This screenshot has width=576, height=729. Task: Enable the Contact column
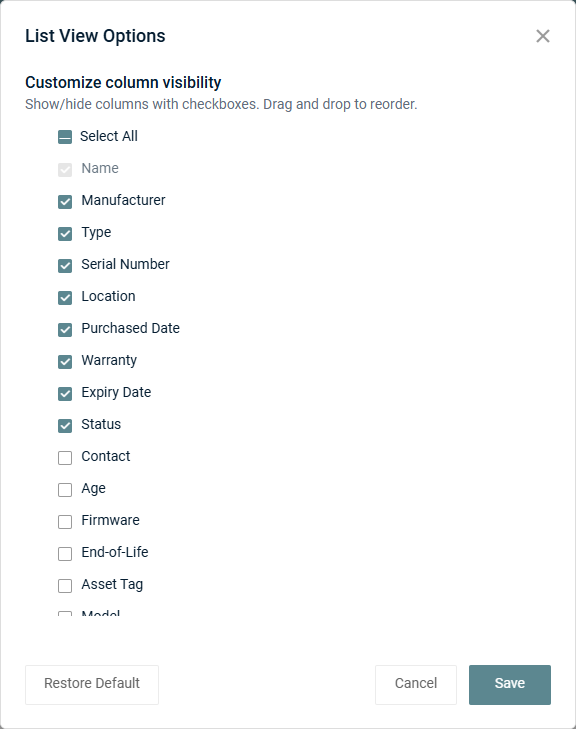(65, 458)
